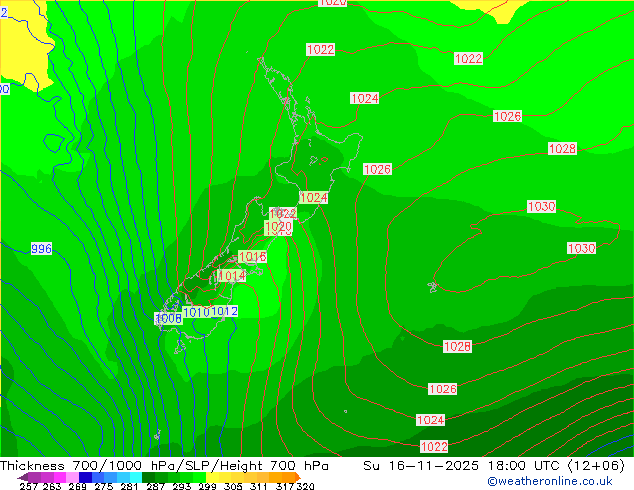This screenshot has height=490, width=634.
Task: Click the purple arrow start of the legend bar
Action: point(23,477)
